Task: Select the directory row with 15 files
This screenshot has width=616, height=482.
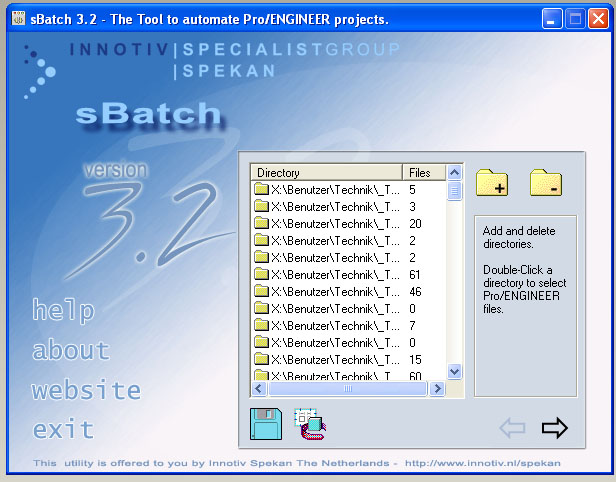Action: point(348,359)
